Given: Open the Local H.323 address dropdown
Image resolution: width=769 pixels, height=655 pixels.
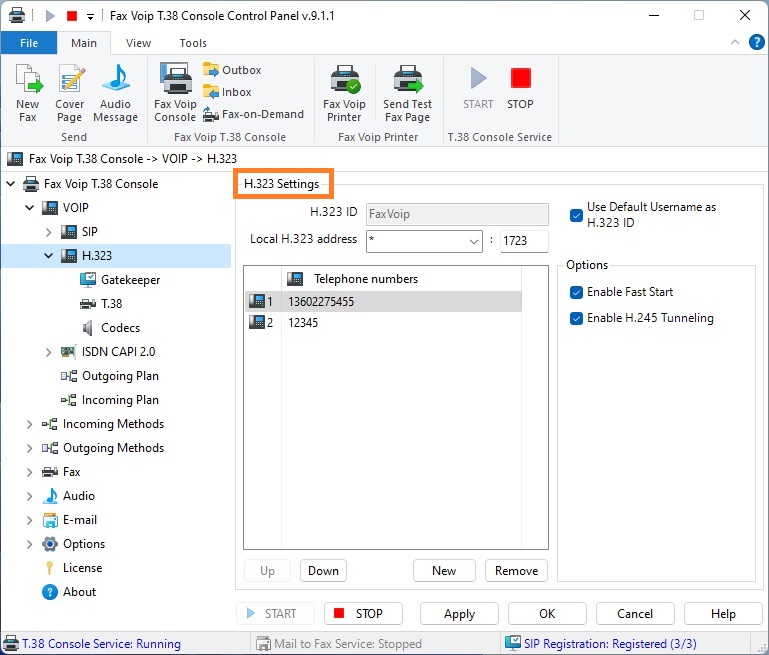Looking at the screenshot, I should tap(473, 241).
